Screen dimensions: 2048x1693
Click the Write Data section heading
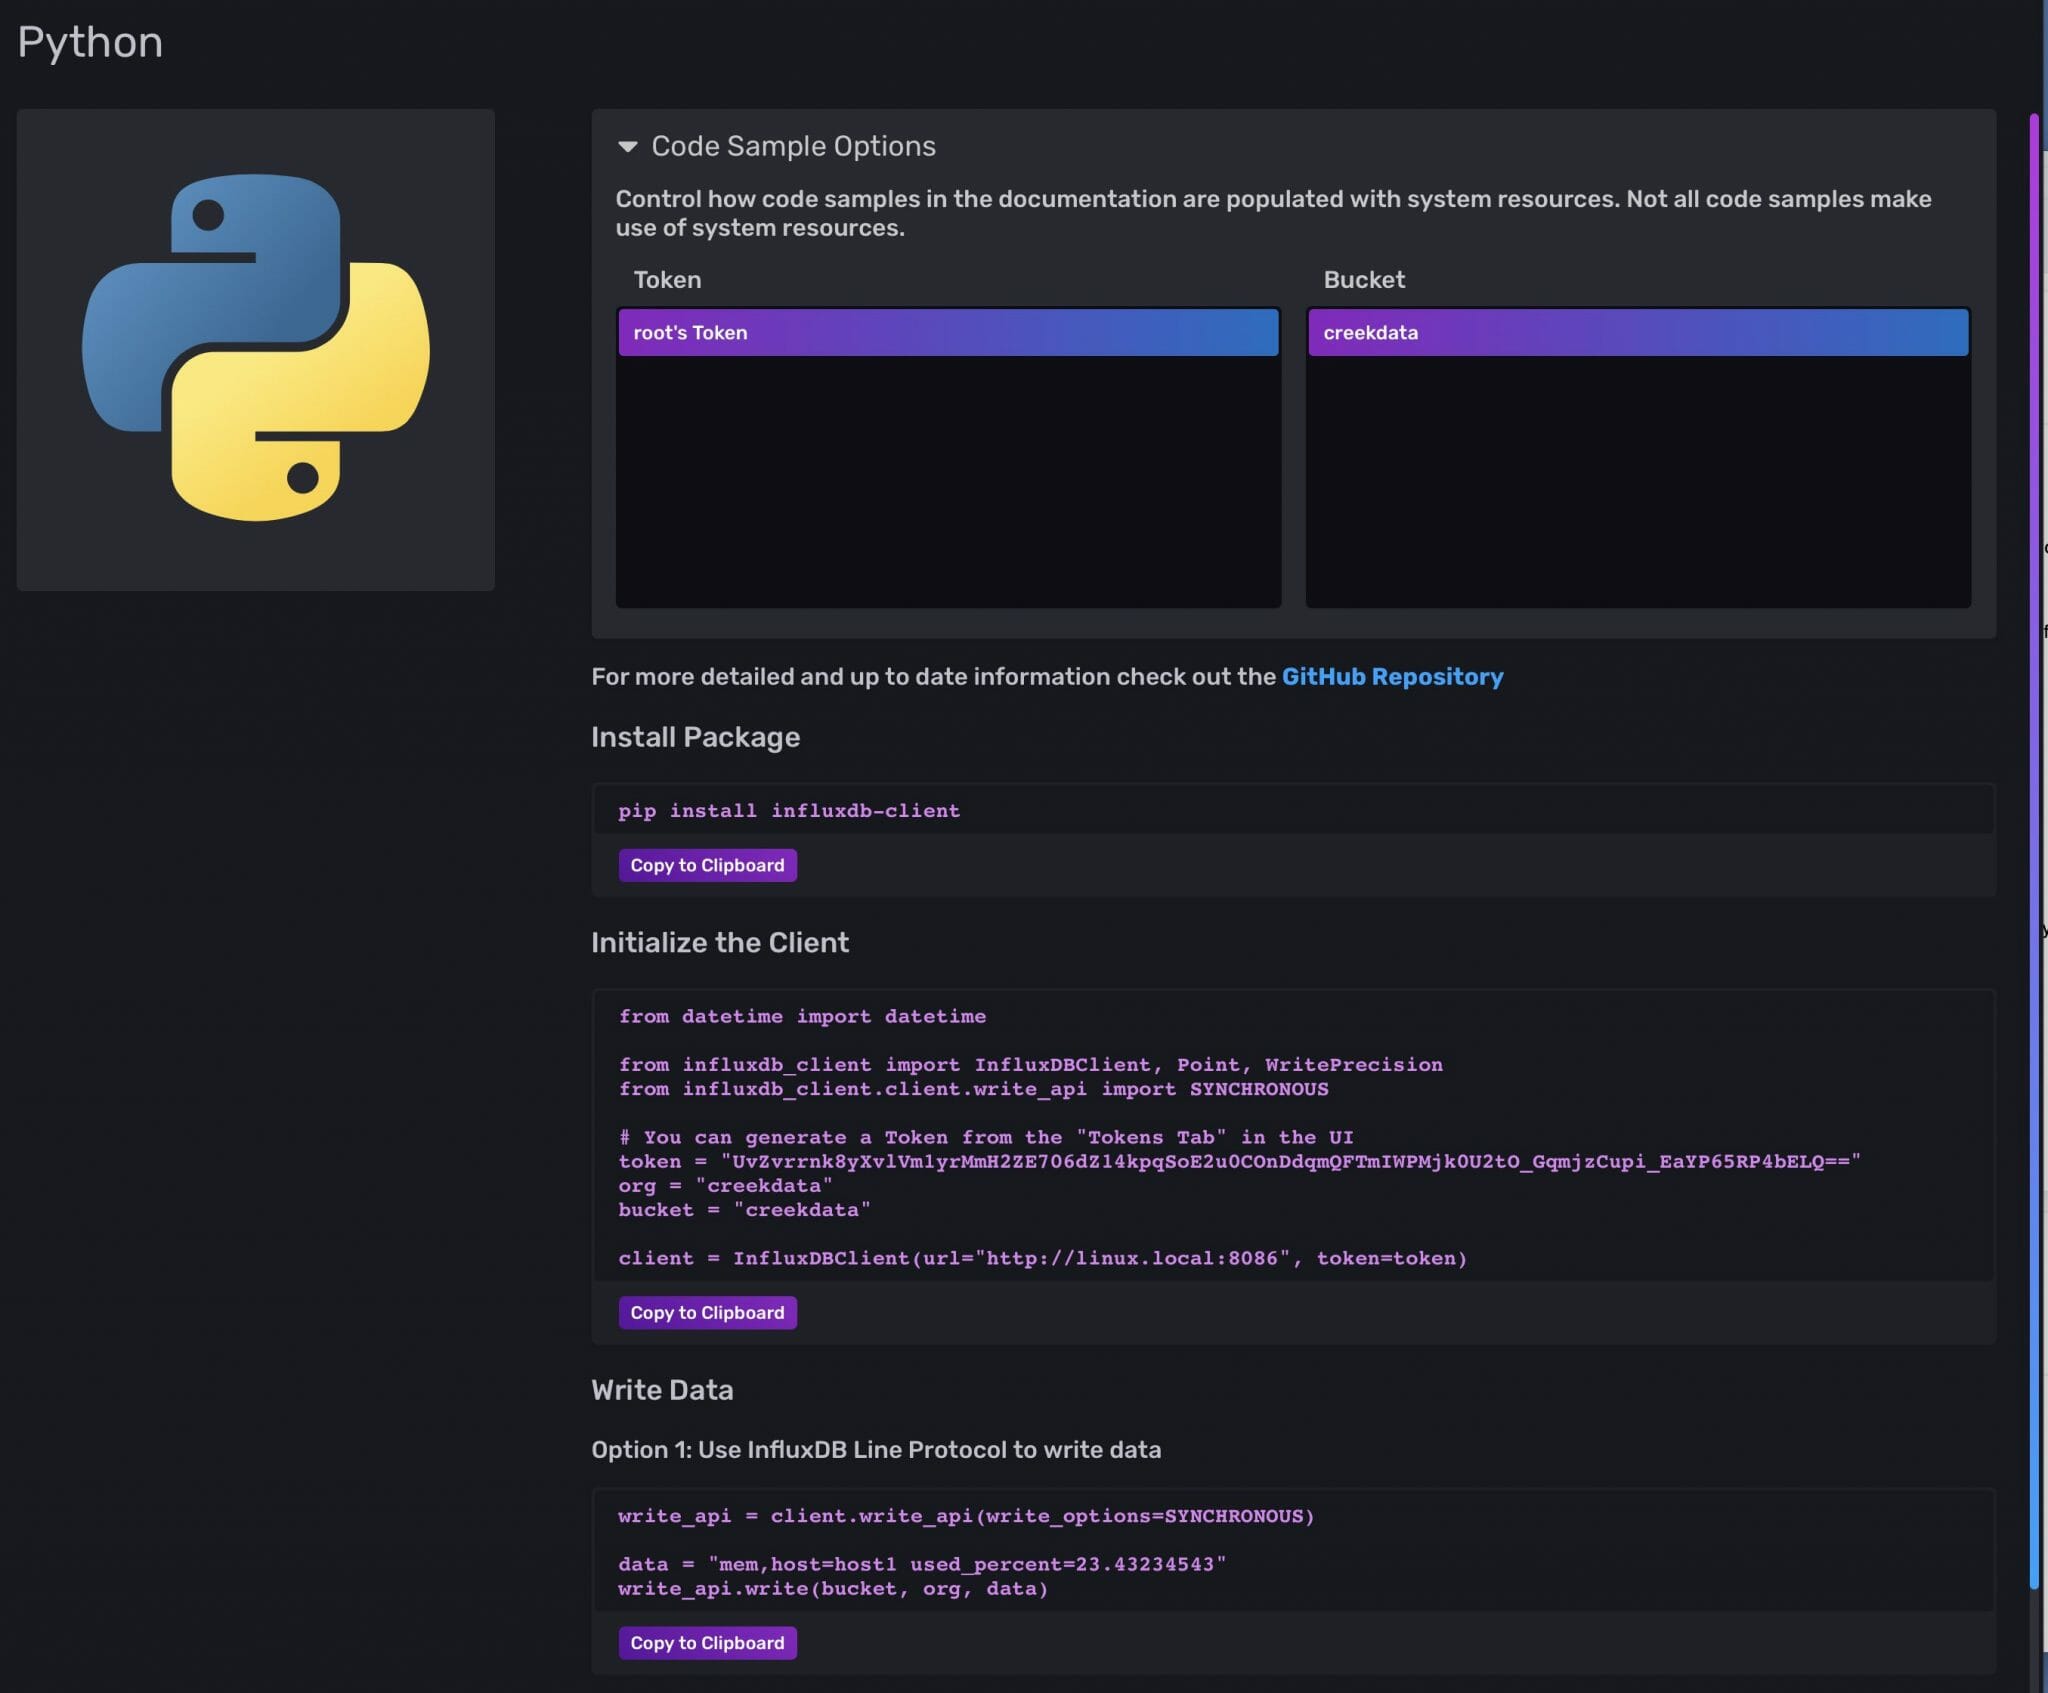(x=662, y=1390)
